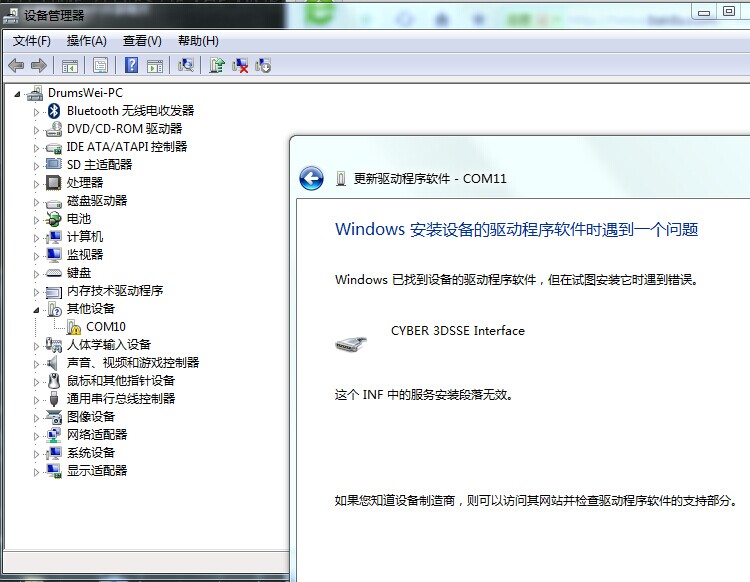
Task: Click the imaging device camera icon
Action: pyautogui.click(x=54, y=417)
